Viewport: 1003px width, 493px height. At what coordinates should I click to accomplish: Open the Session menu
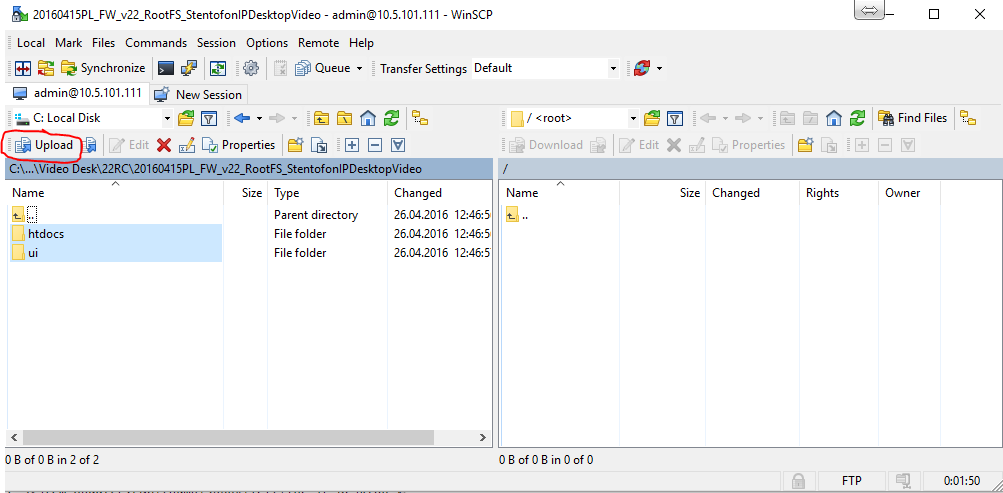[216, 43]
